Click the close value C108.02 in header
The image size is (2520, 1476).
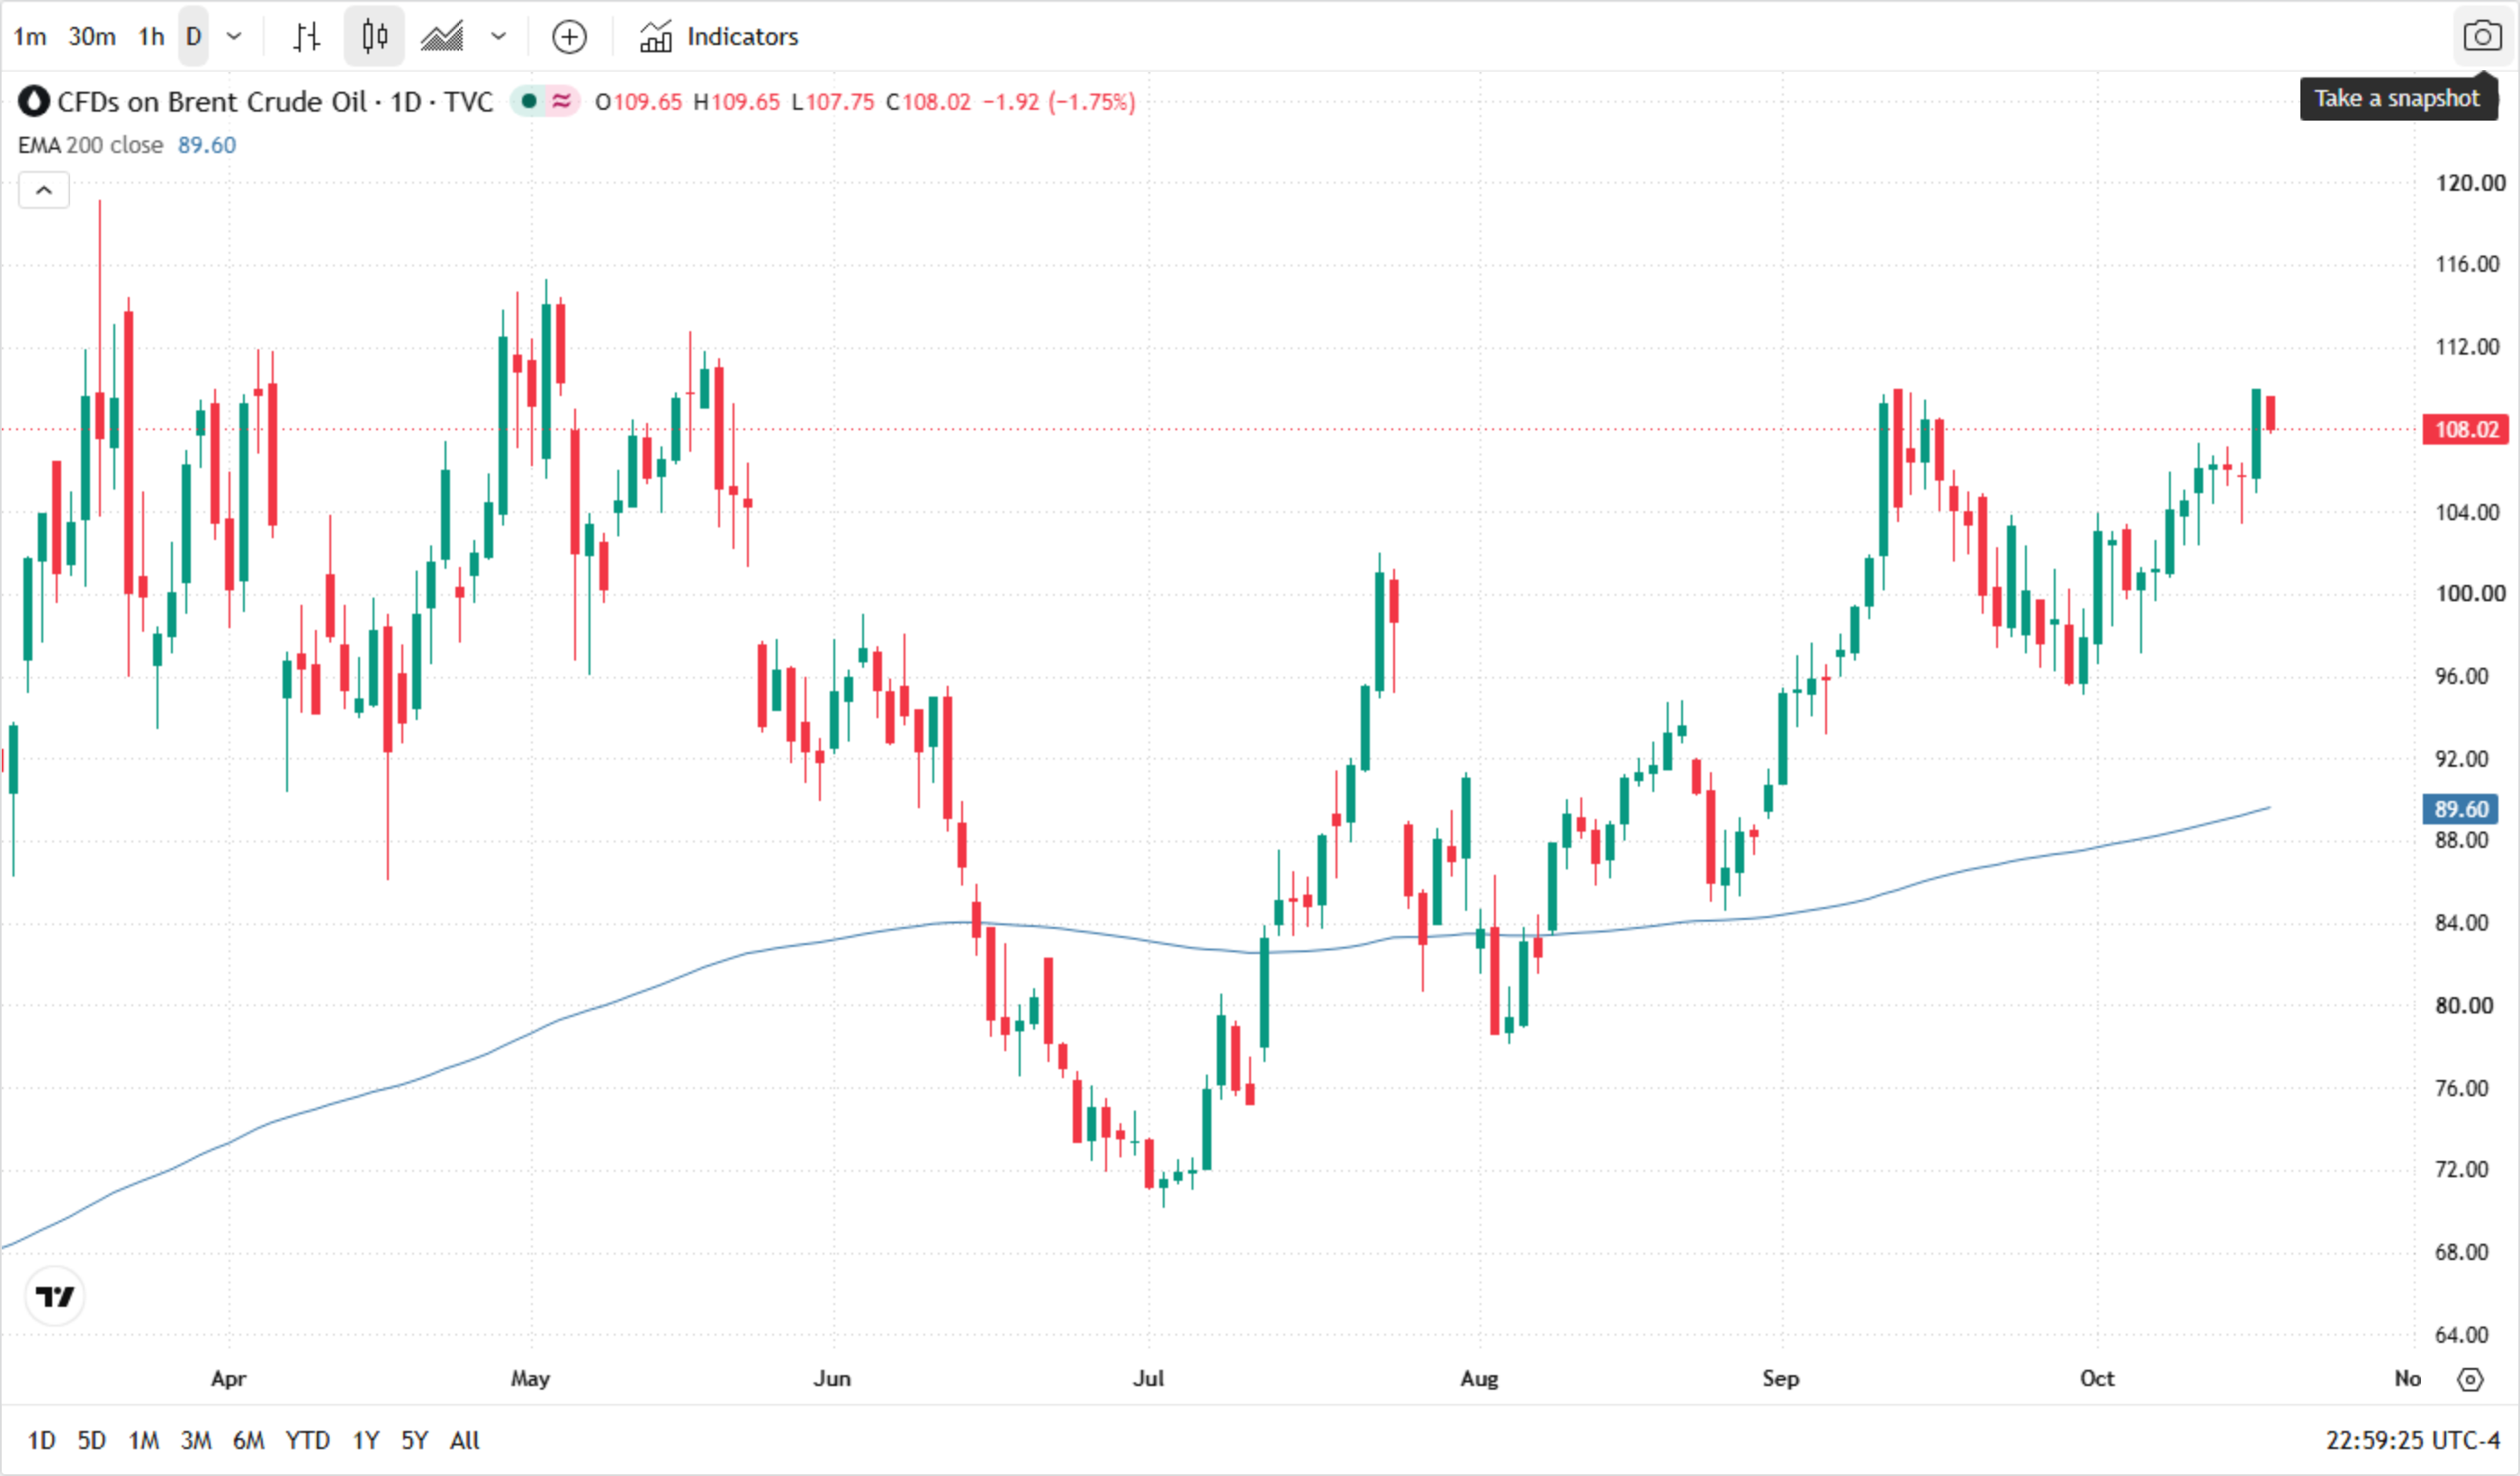point(928,102)
